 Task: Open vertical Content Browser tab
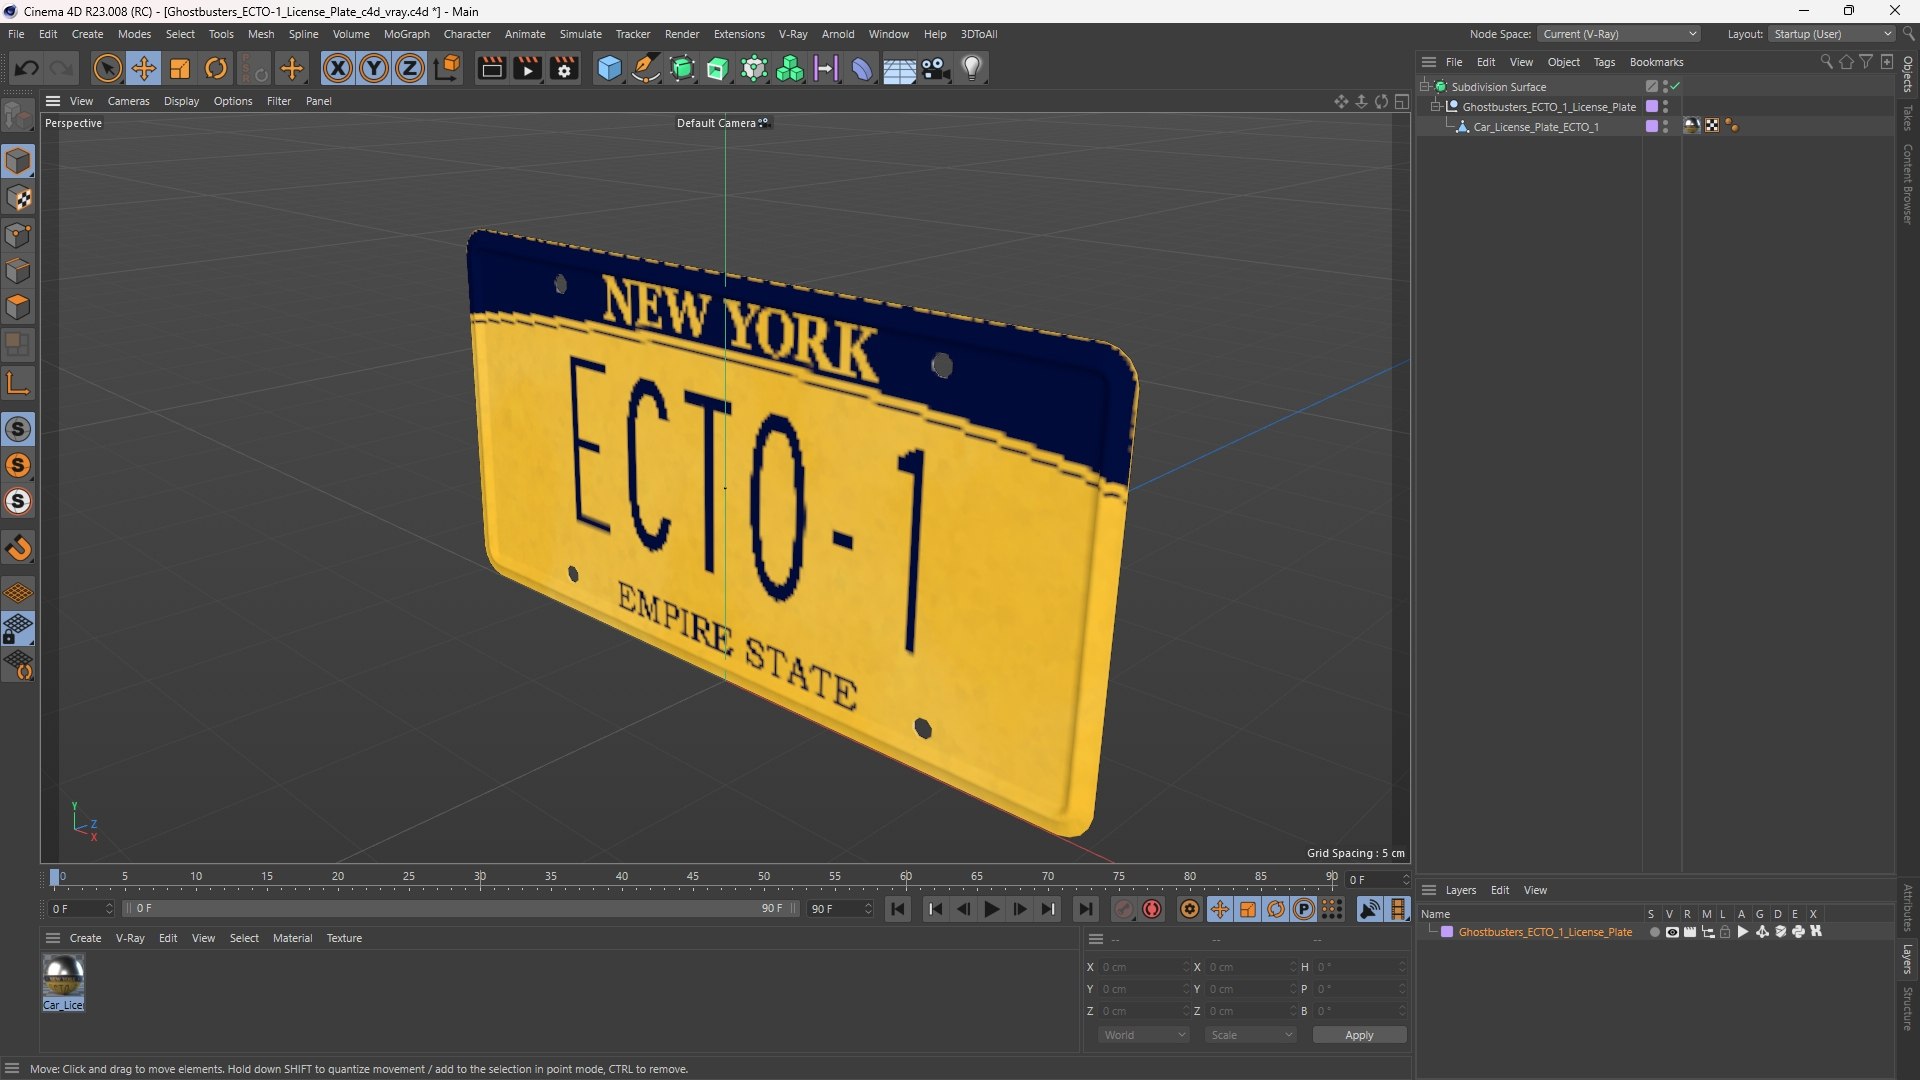[1907, 184]
